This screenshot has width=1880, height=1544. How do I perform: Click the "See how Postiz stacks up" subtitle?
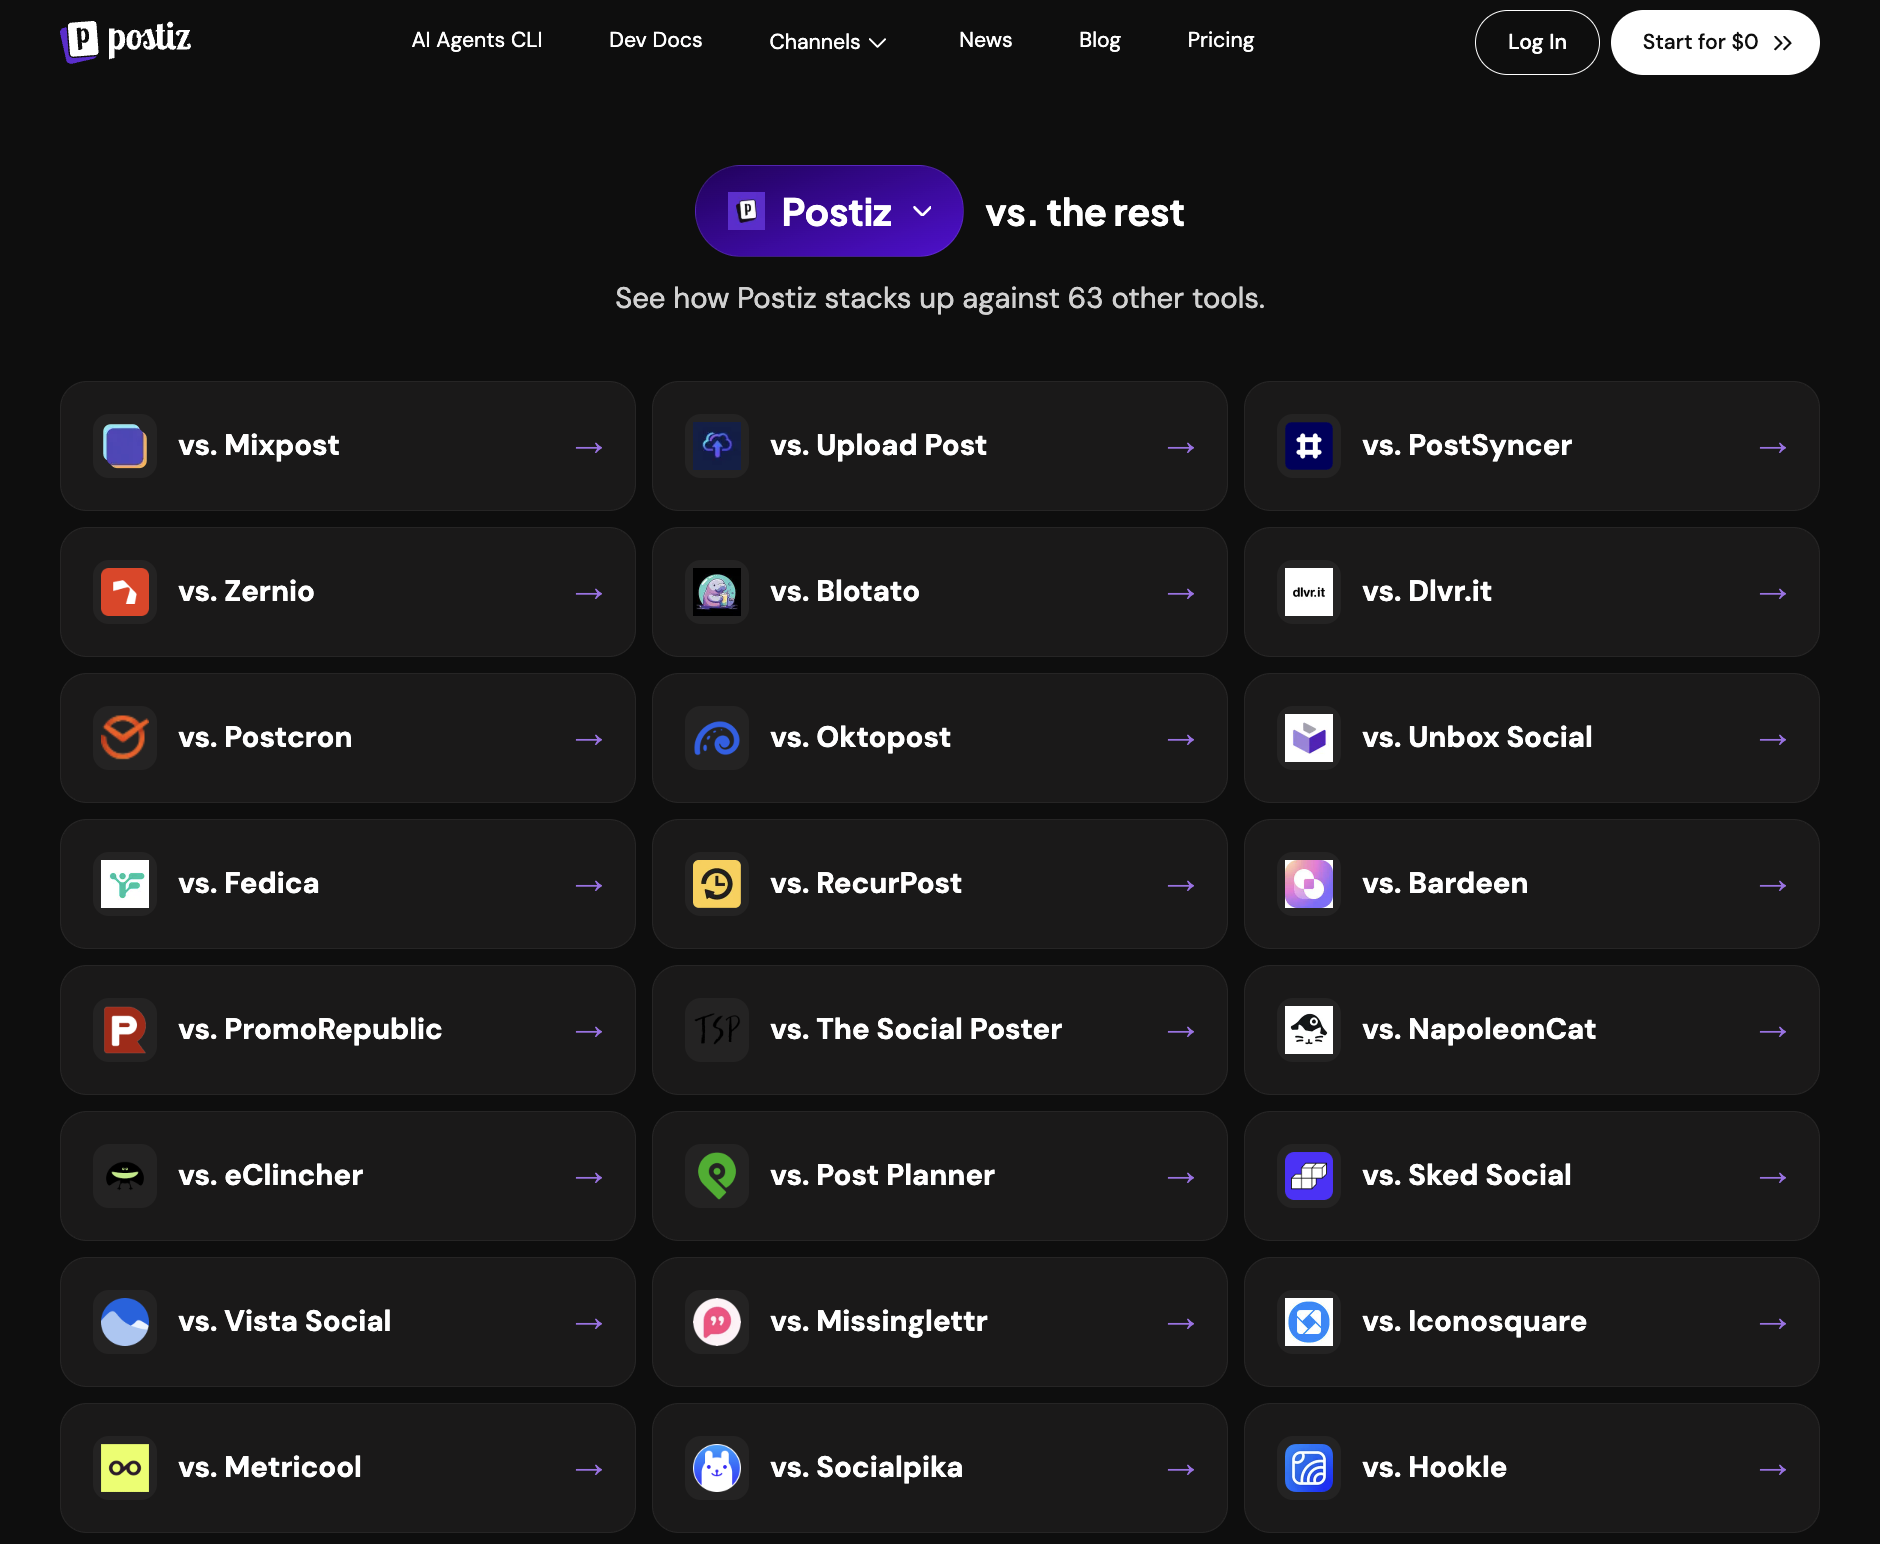[940, 298]
